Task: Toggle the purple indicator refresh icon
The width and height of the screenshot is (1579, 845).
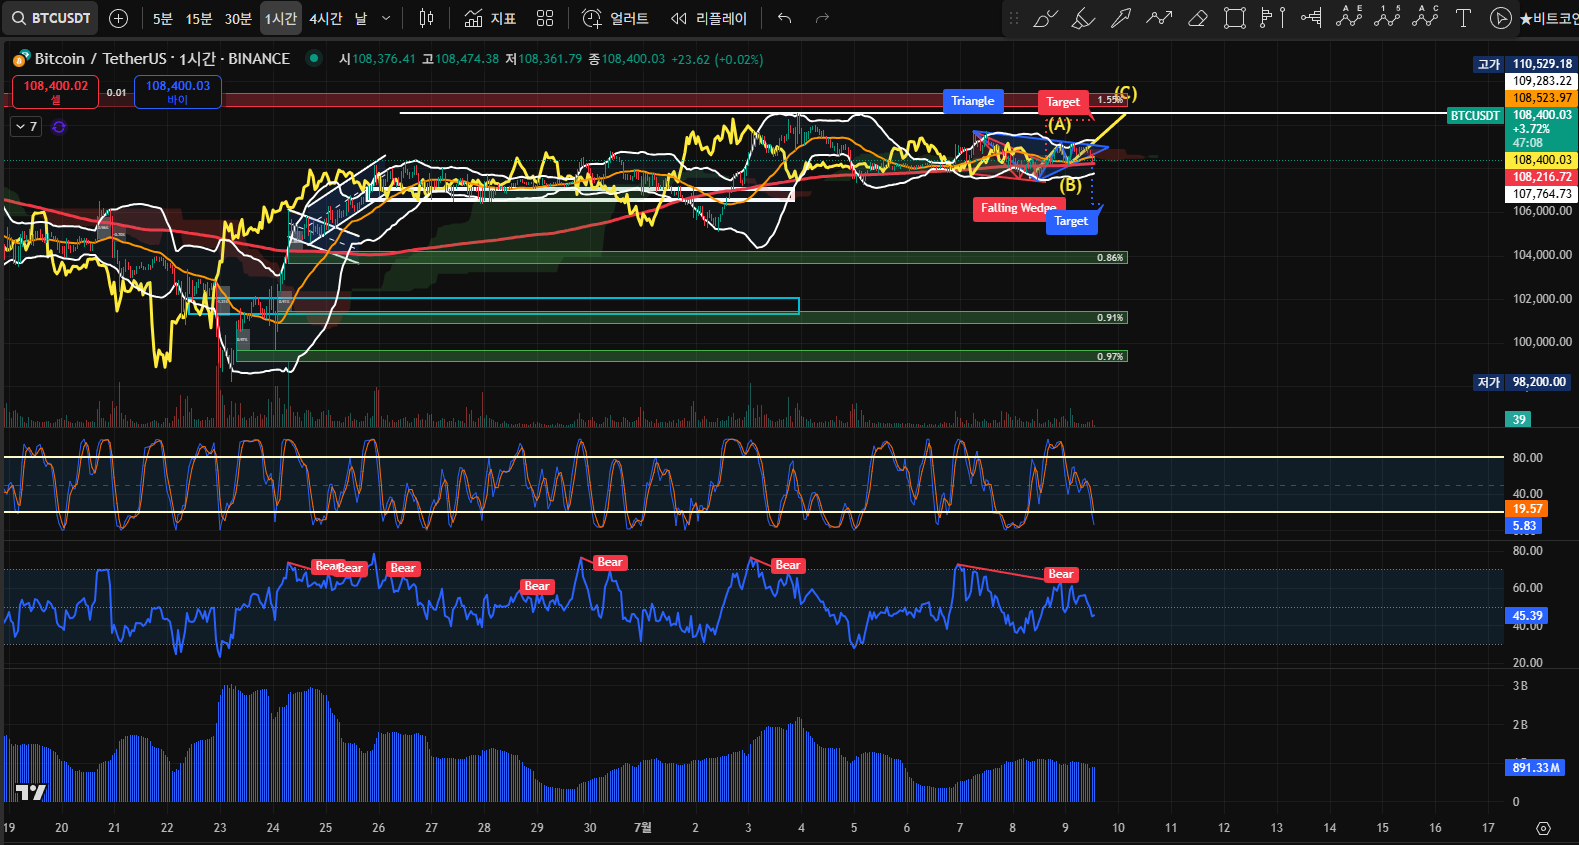Action: (x=59, y=127)
